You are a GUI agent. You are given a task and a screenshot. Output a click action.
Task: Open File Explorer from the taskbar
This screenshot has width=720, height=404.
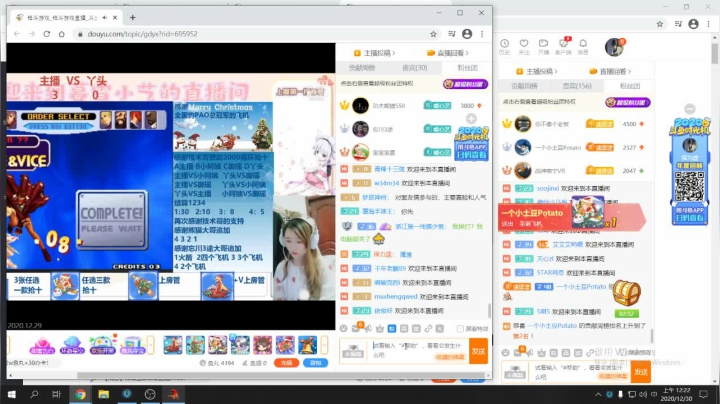coord(104,394)
